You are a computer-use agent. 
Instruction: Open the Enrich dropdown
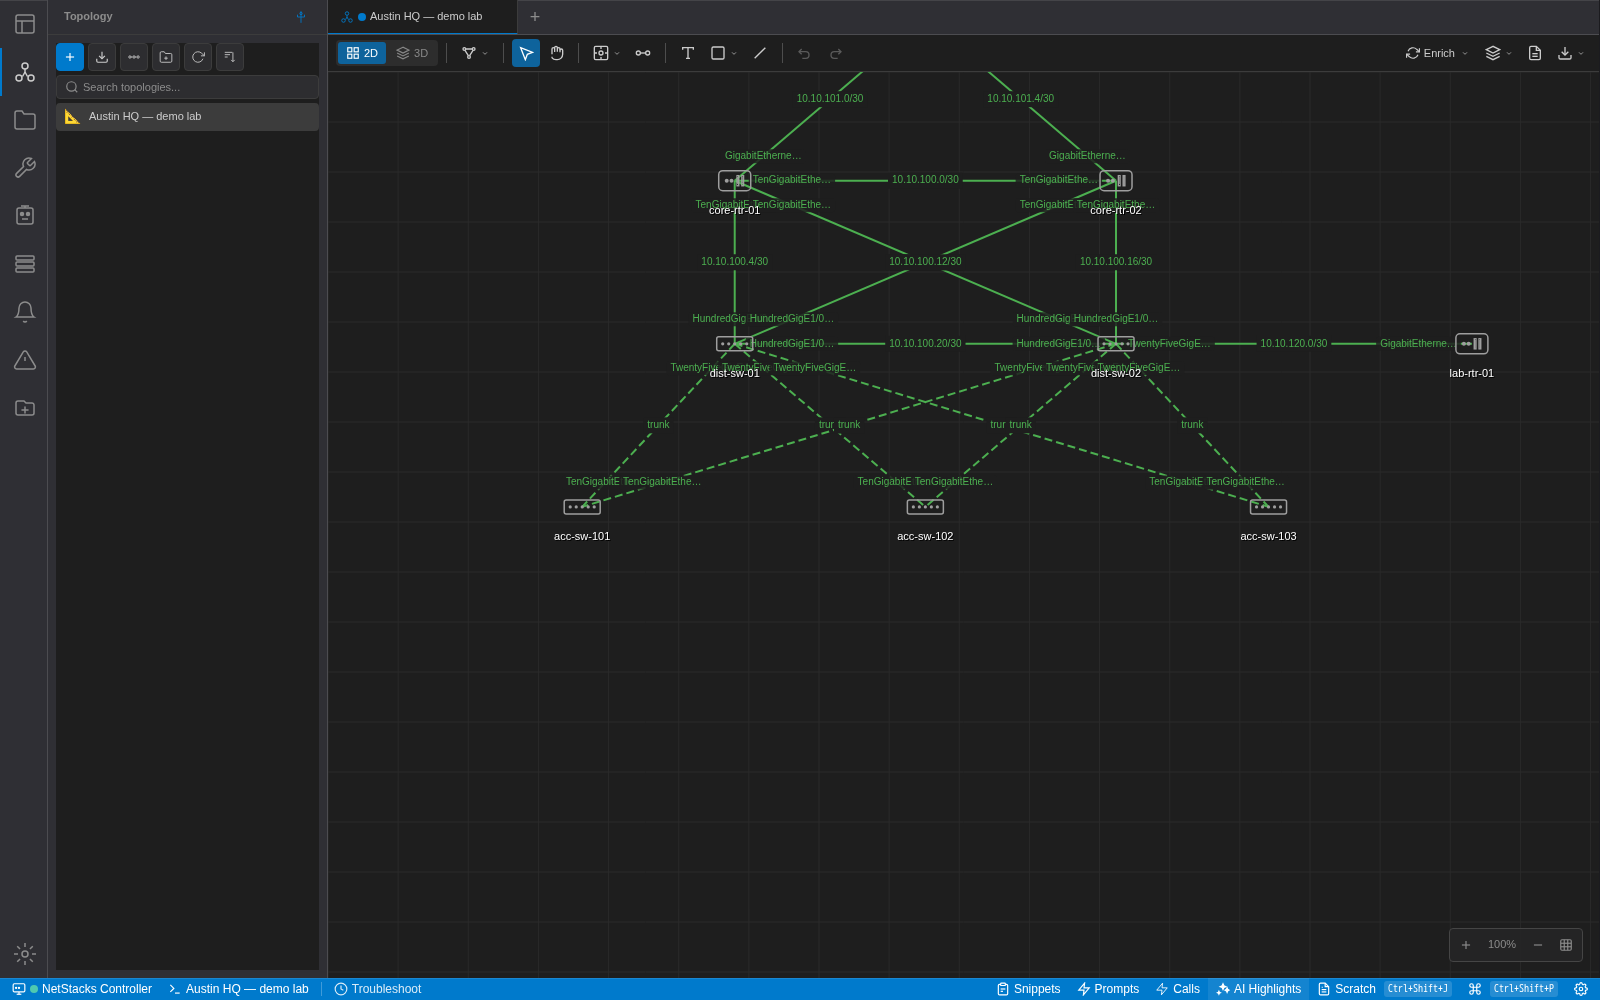click(x=1437, y=53)
